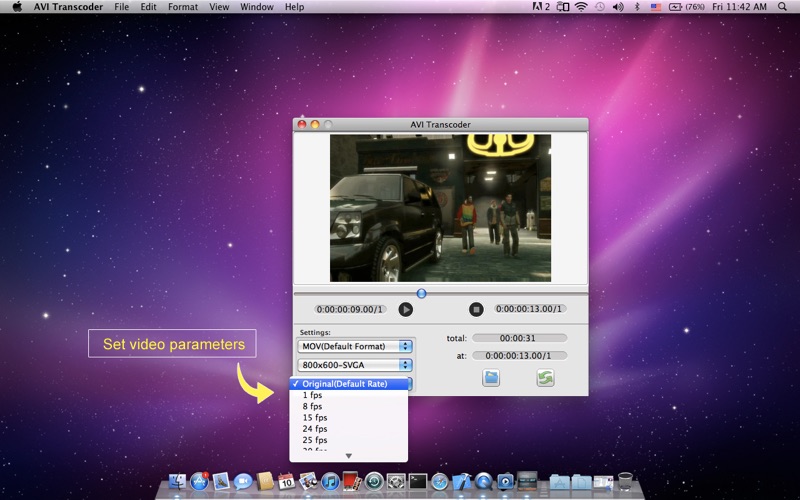Viewport: 800px width, 500px height.
Task: Open the File menu
Action: (121, 7)
